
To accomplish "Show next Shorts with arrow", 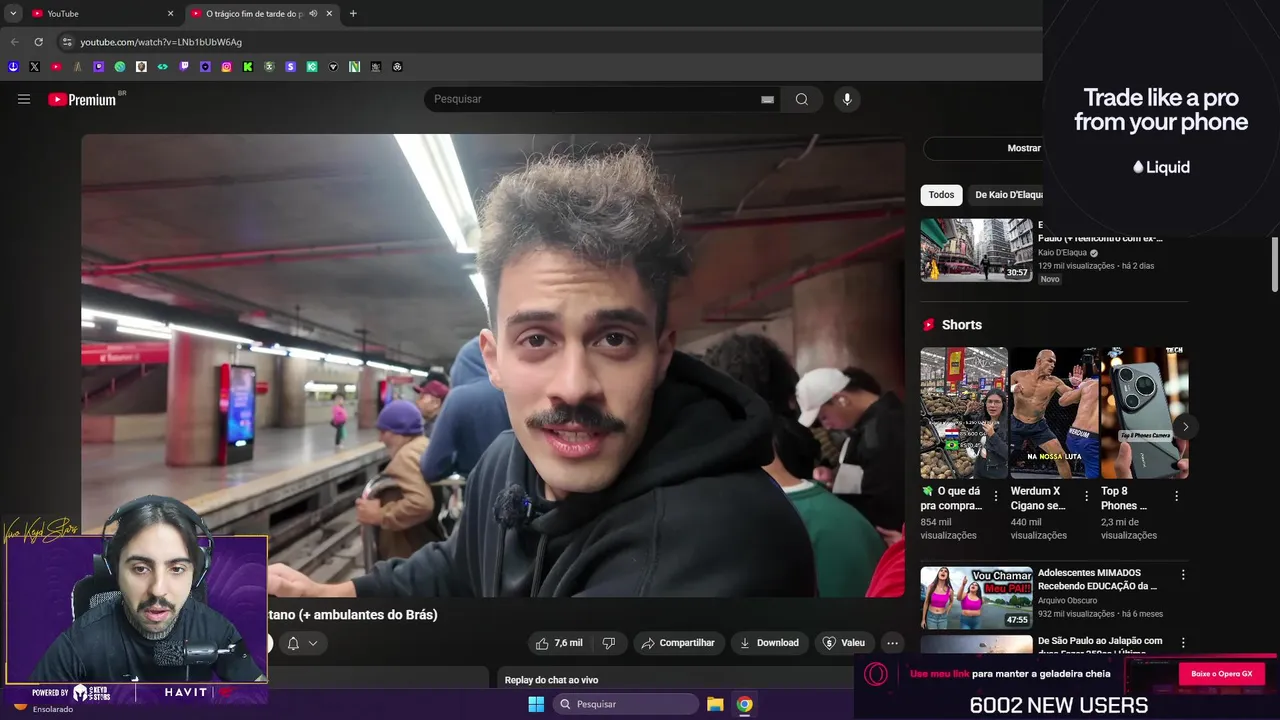I will (1185, 427).
